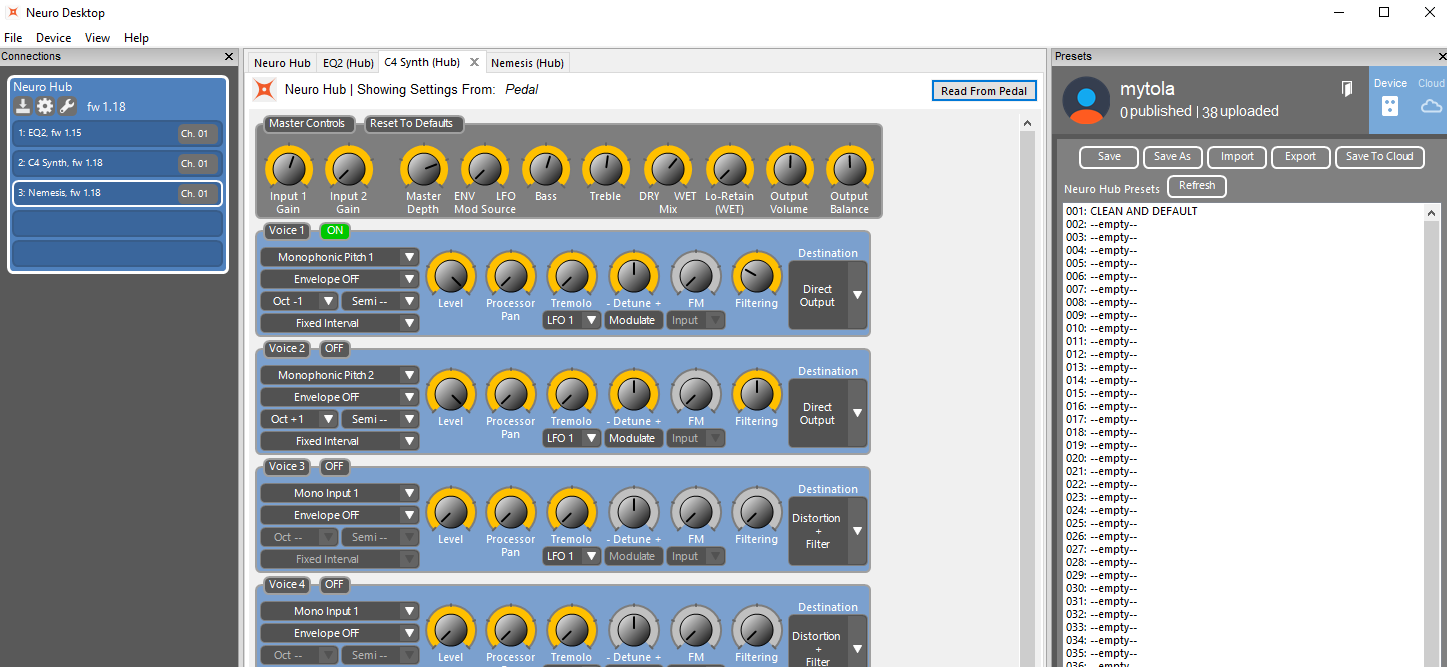Screen dimensions: 1447x667
Task: Toggle Voice 2 OFF switch
Action: (x=334, y=349)
